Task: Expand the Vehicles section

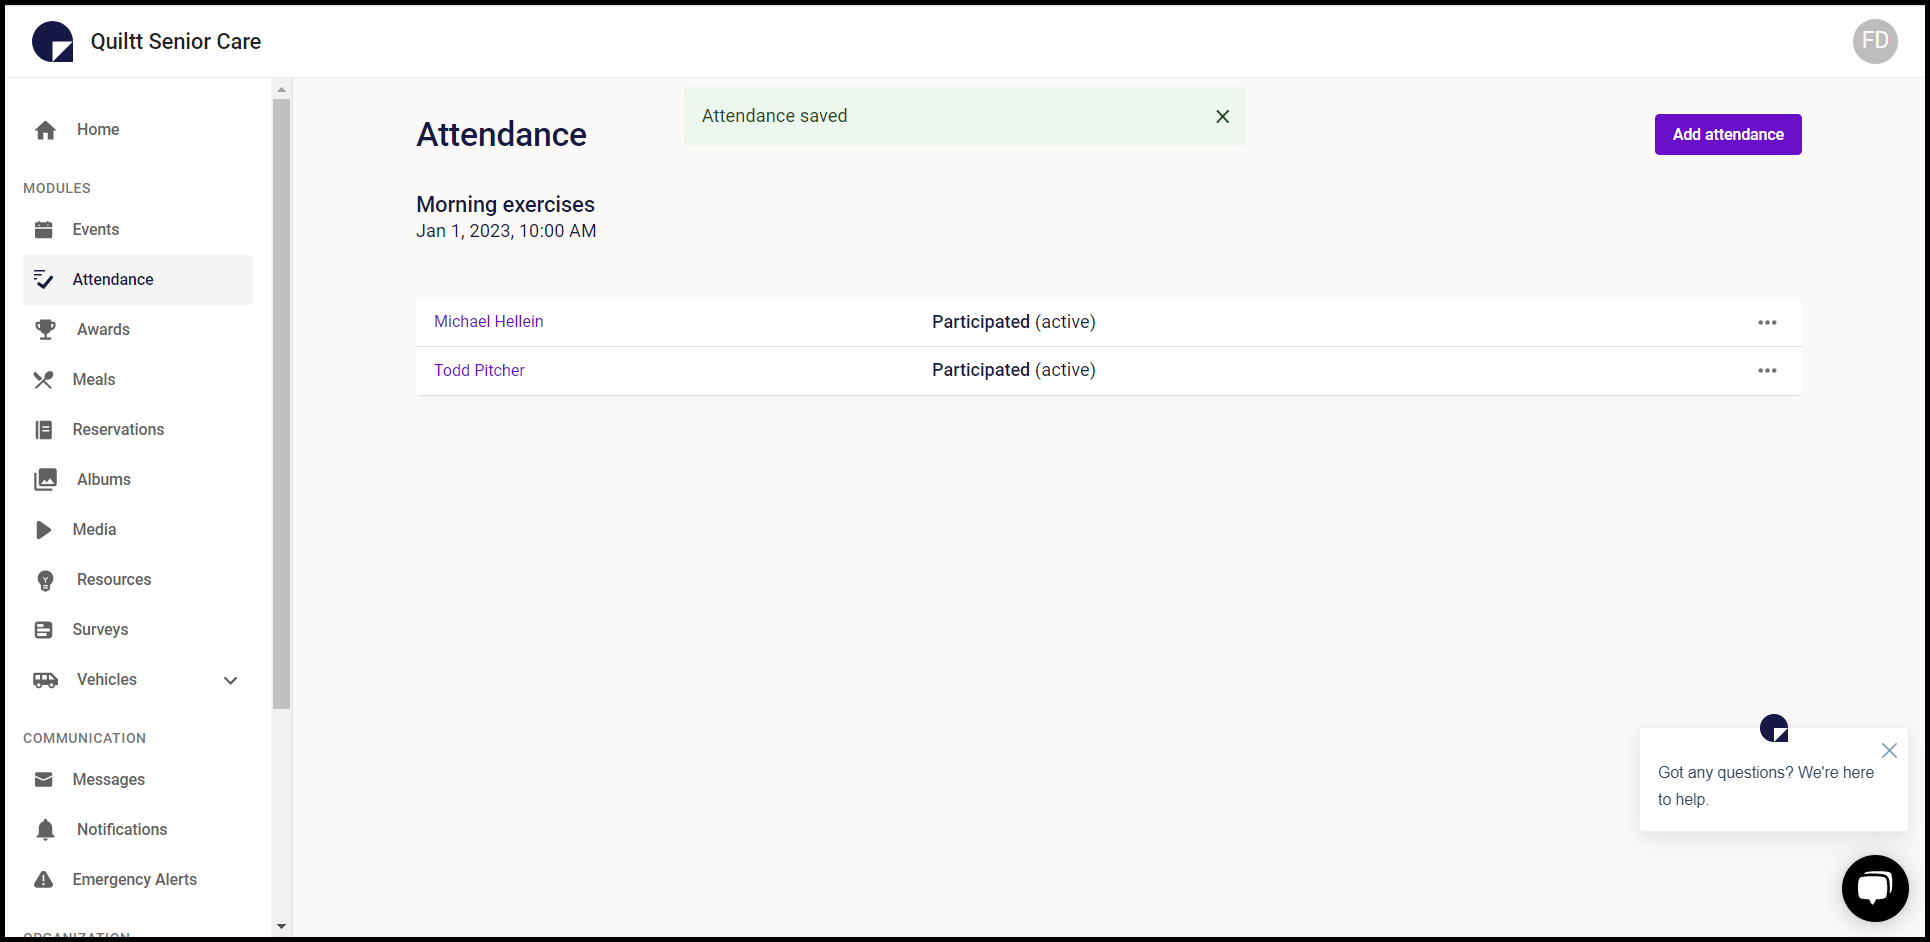Action: [x=230, y=680]
